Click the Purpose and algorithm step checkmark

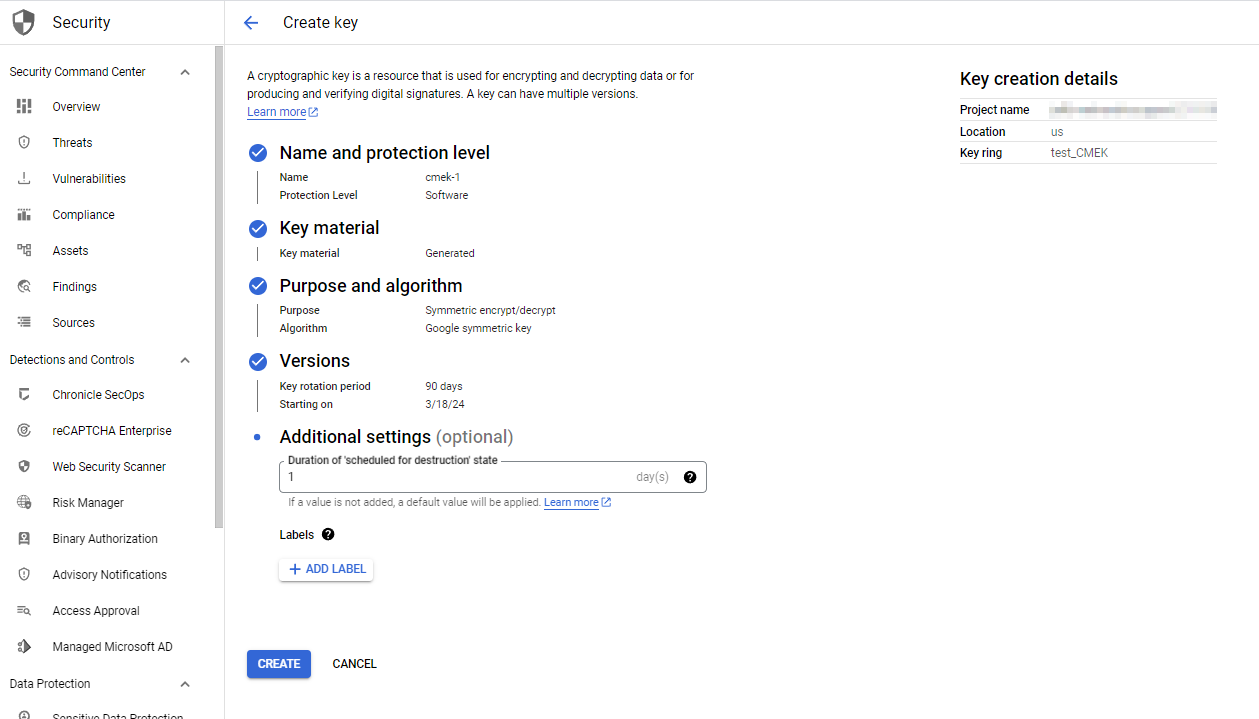(258, 286)
